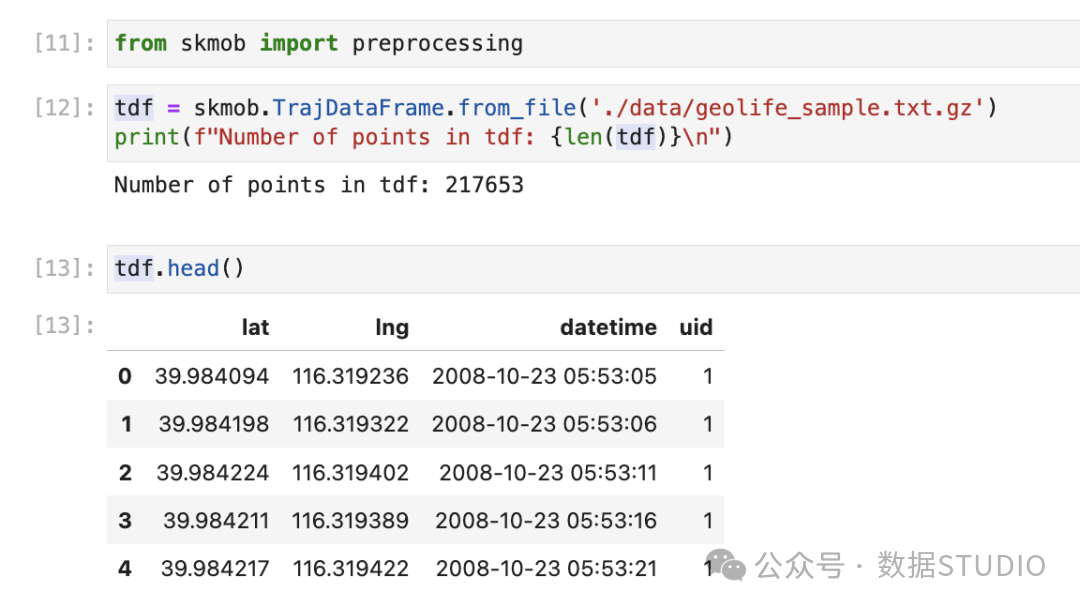Click the 'lng' column header

pyautogui.click(x=392, y=328)
